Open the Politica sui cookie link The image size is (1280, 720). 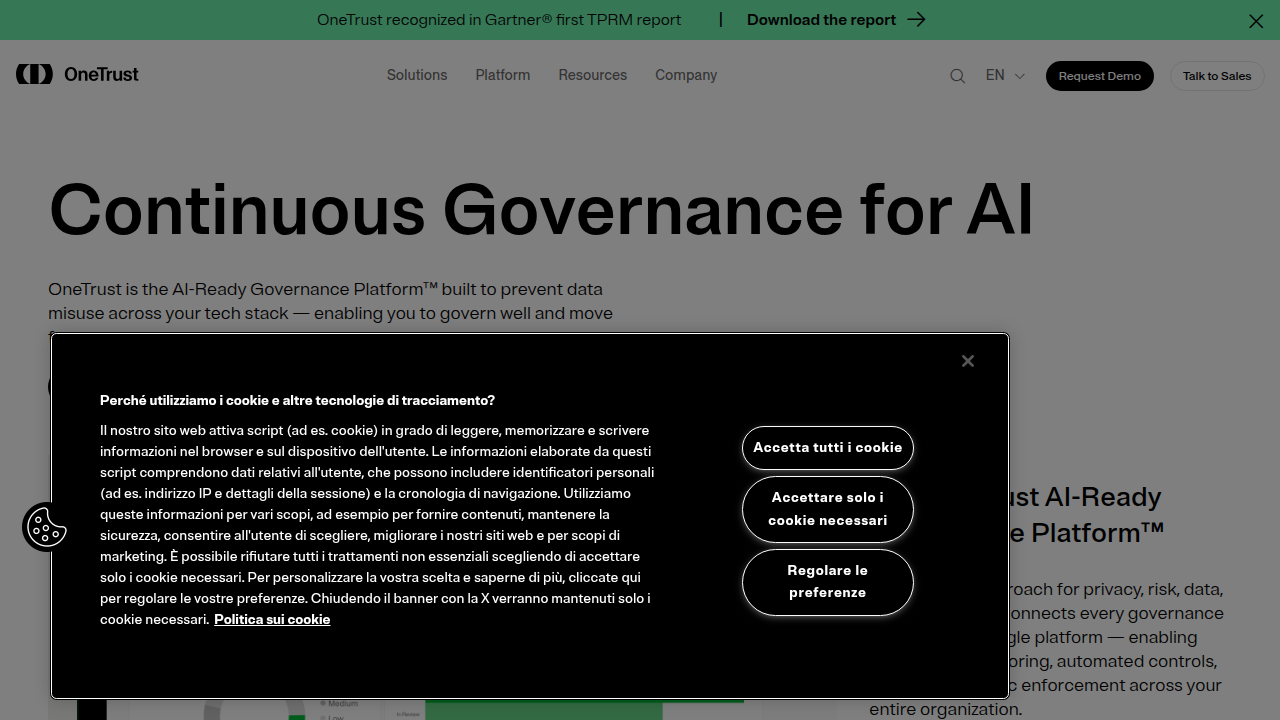tap(272, 619)
